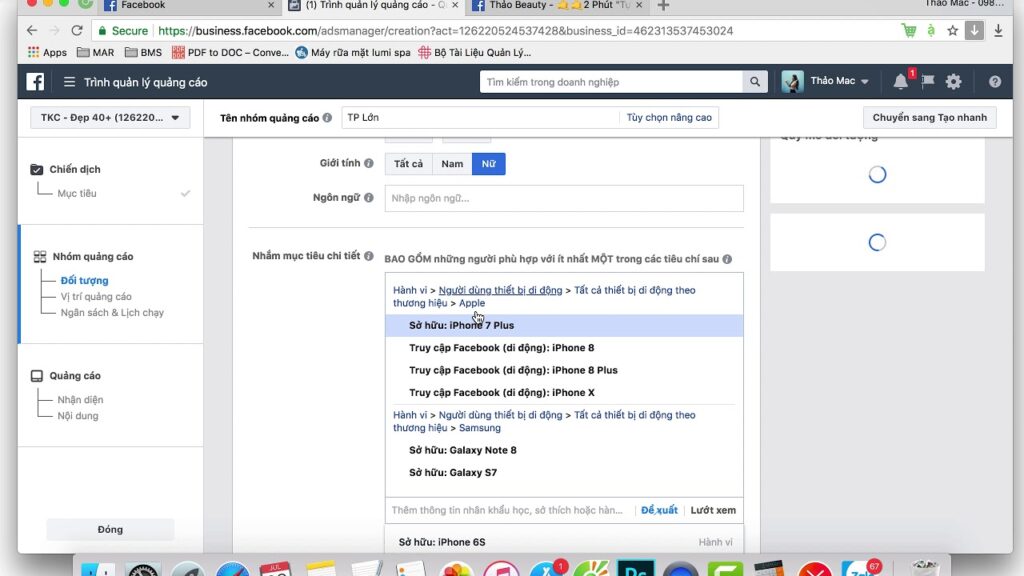Viewport: 1024px width, 576px height.
Task: Click the Samsung breadcrumb link
Action: click(x=479, y=428)
